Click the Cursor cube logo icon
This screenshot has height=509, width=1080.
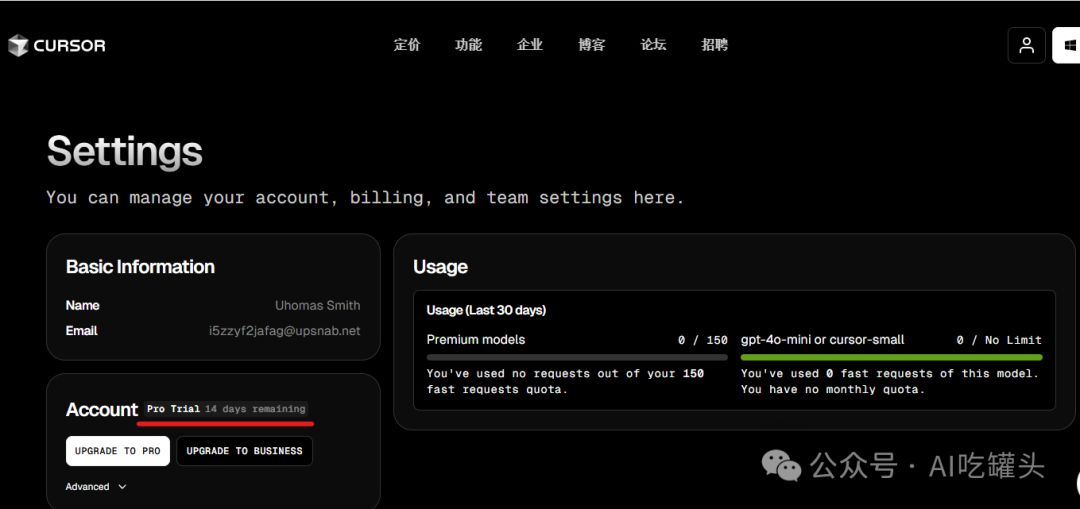point(18,45)
